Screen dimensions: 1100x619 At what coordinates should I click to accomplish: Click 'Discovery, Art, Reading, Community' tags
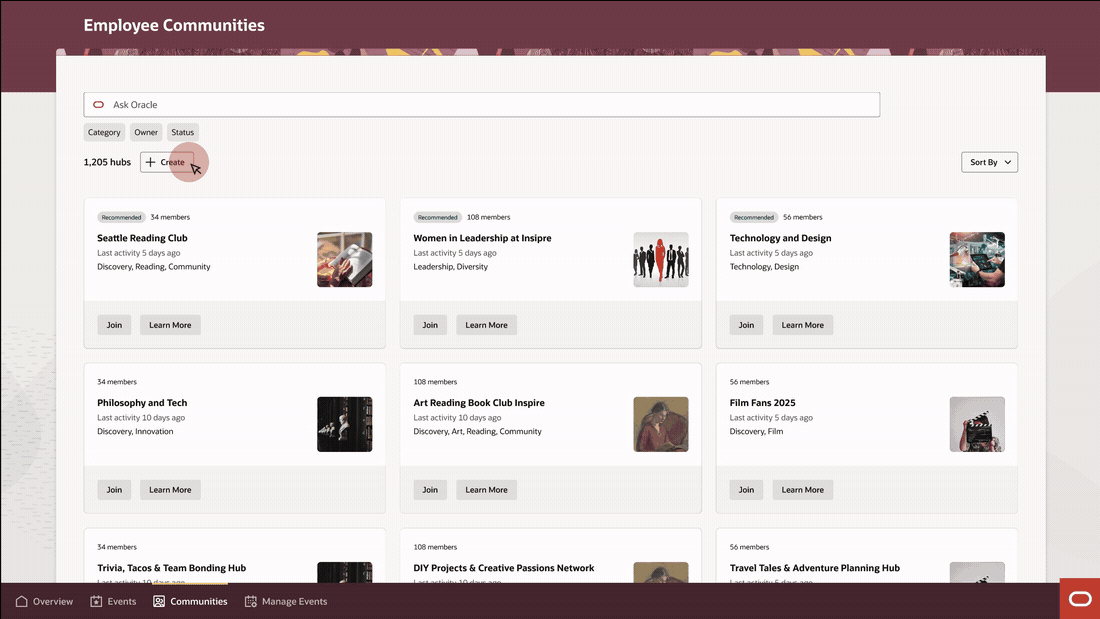pos(477,432)
